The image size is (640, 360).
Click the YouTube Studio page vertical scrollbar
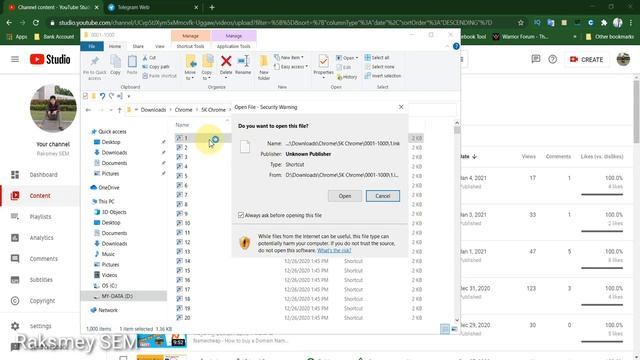636,112
